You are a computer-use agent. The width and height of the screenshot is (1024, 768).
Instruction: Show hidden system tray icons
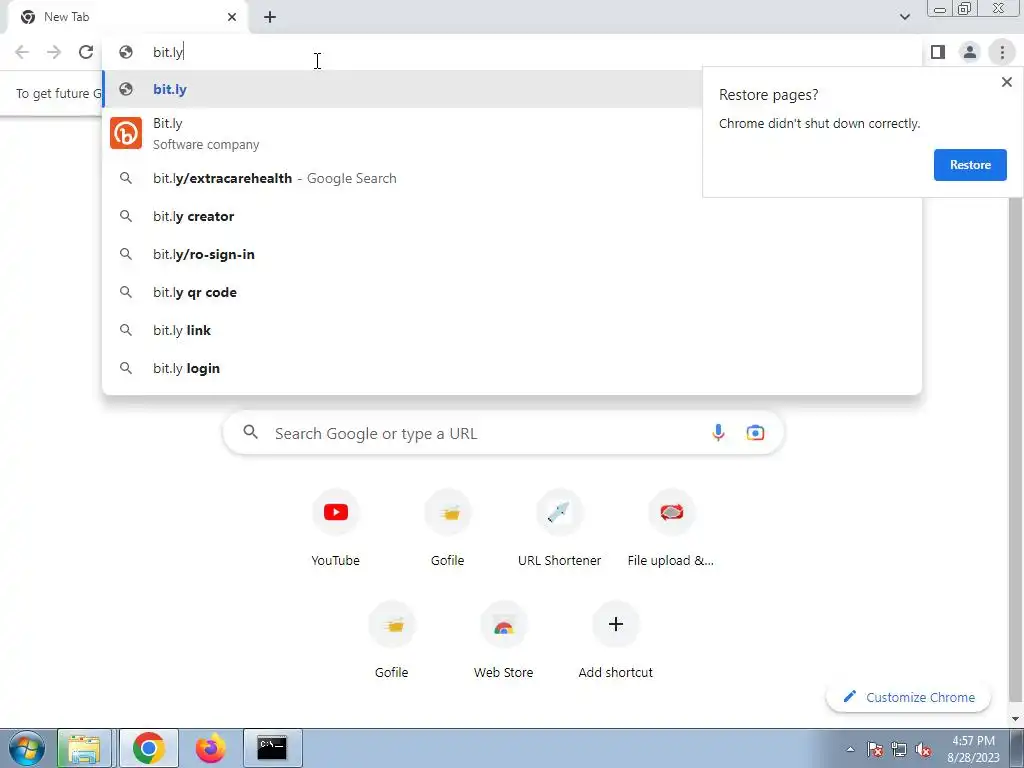850,749
